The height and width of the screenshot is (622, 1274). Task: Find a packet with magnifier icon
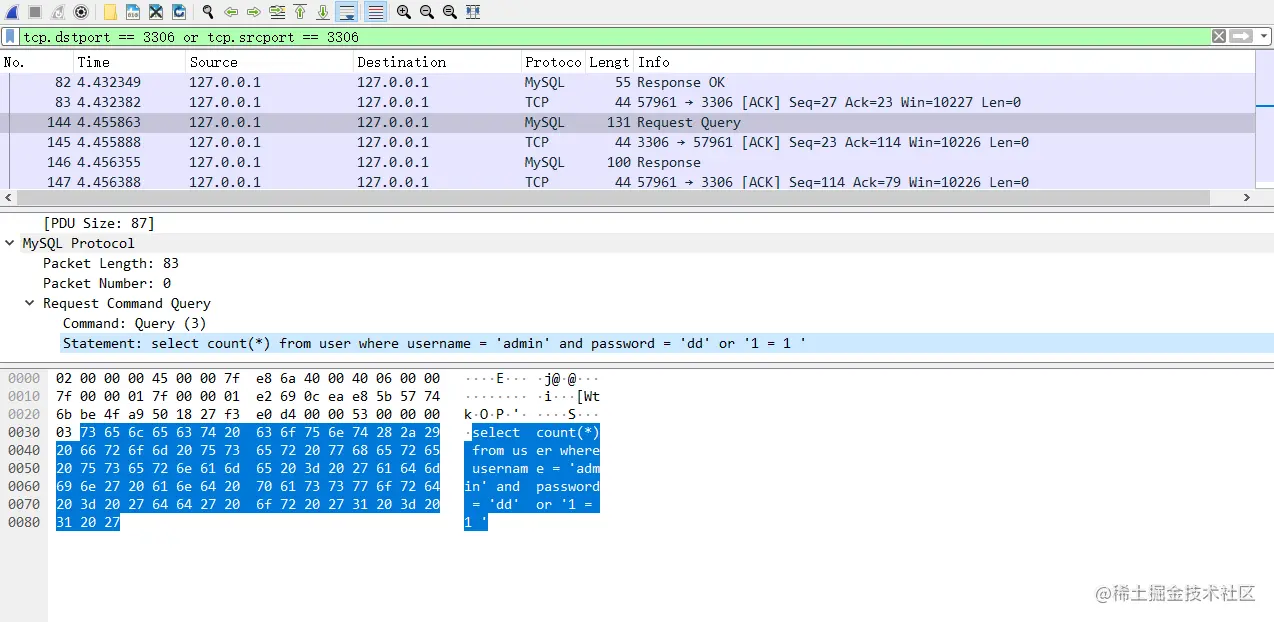208,12
